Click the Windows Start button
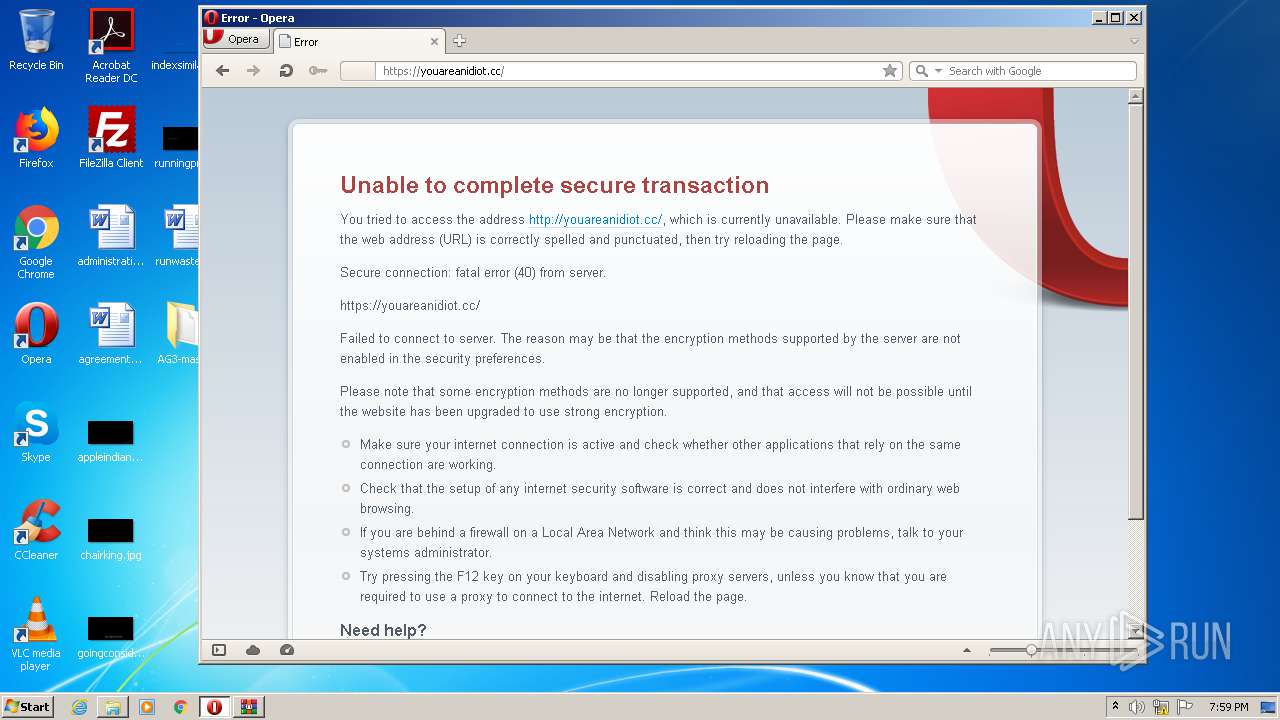 pos(28,706)
